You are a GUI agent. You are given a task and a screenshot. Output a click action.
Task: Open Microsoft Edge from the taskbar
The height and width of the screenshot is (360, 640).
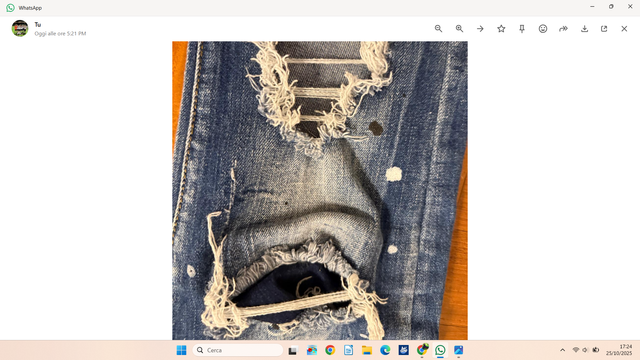(x=385, y=350)
